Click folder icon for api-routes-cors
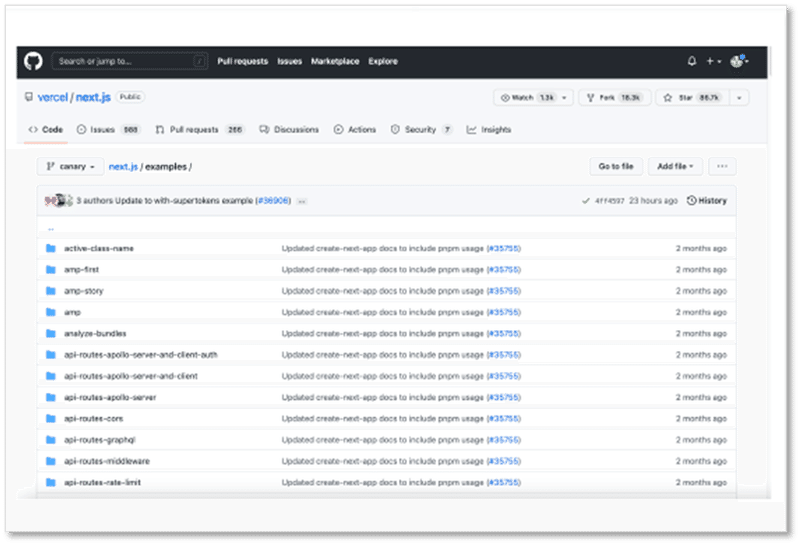The width and height of the screenshot is (800, 545). click(x=51, y=418)
